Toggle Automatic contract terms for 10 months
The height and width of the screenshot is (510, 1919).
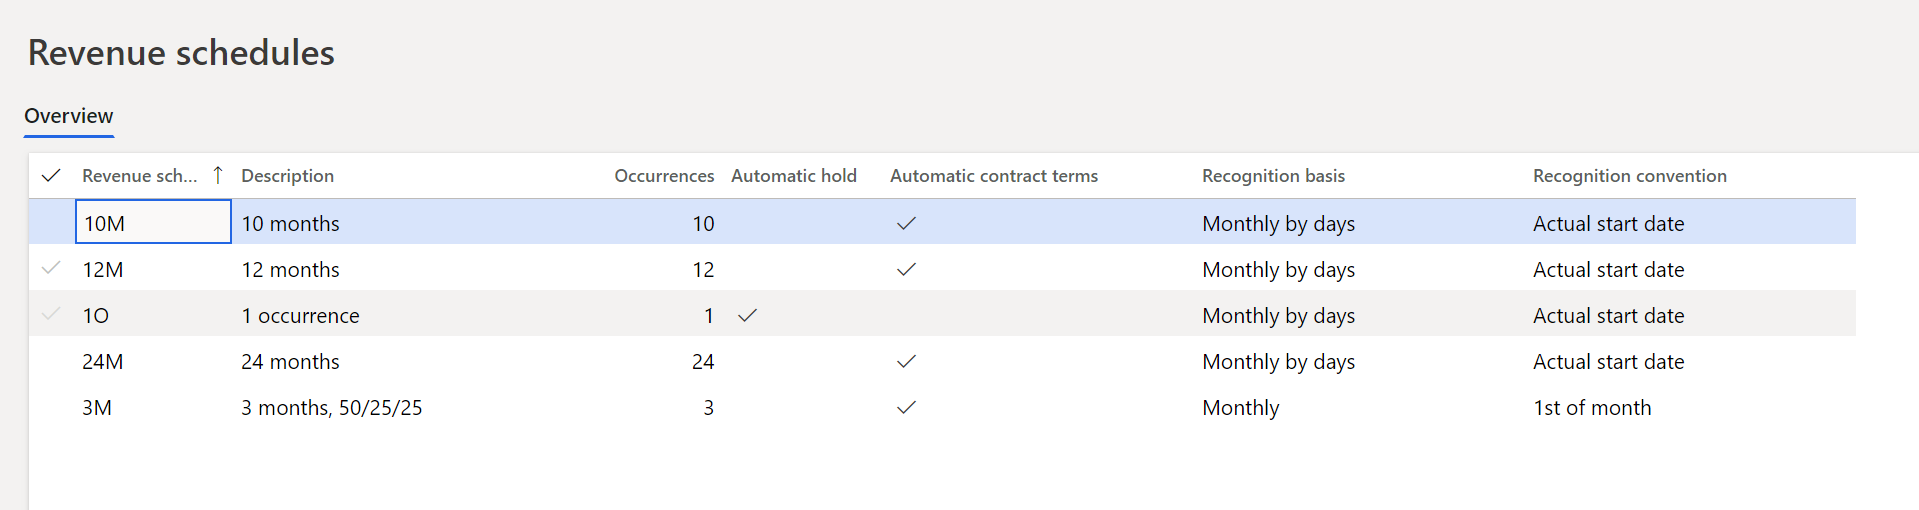click(x=906, y=224)
